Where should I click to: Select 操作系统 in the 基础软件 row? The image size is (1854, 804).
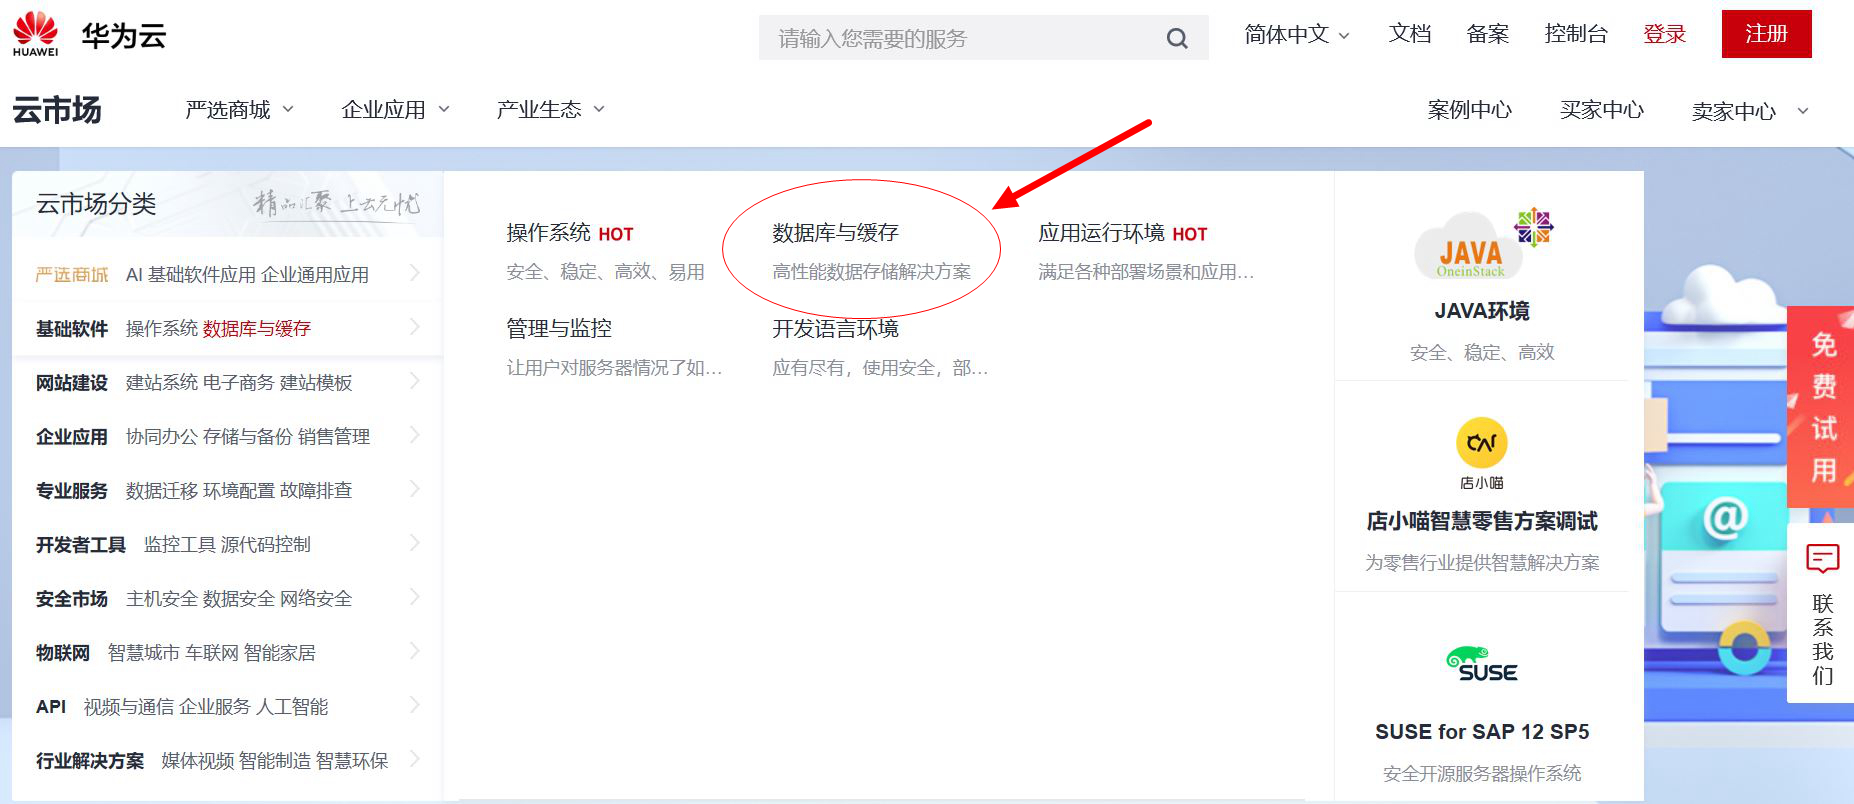pos(161,329)
